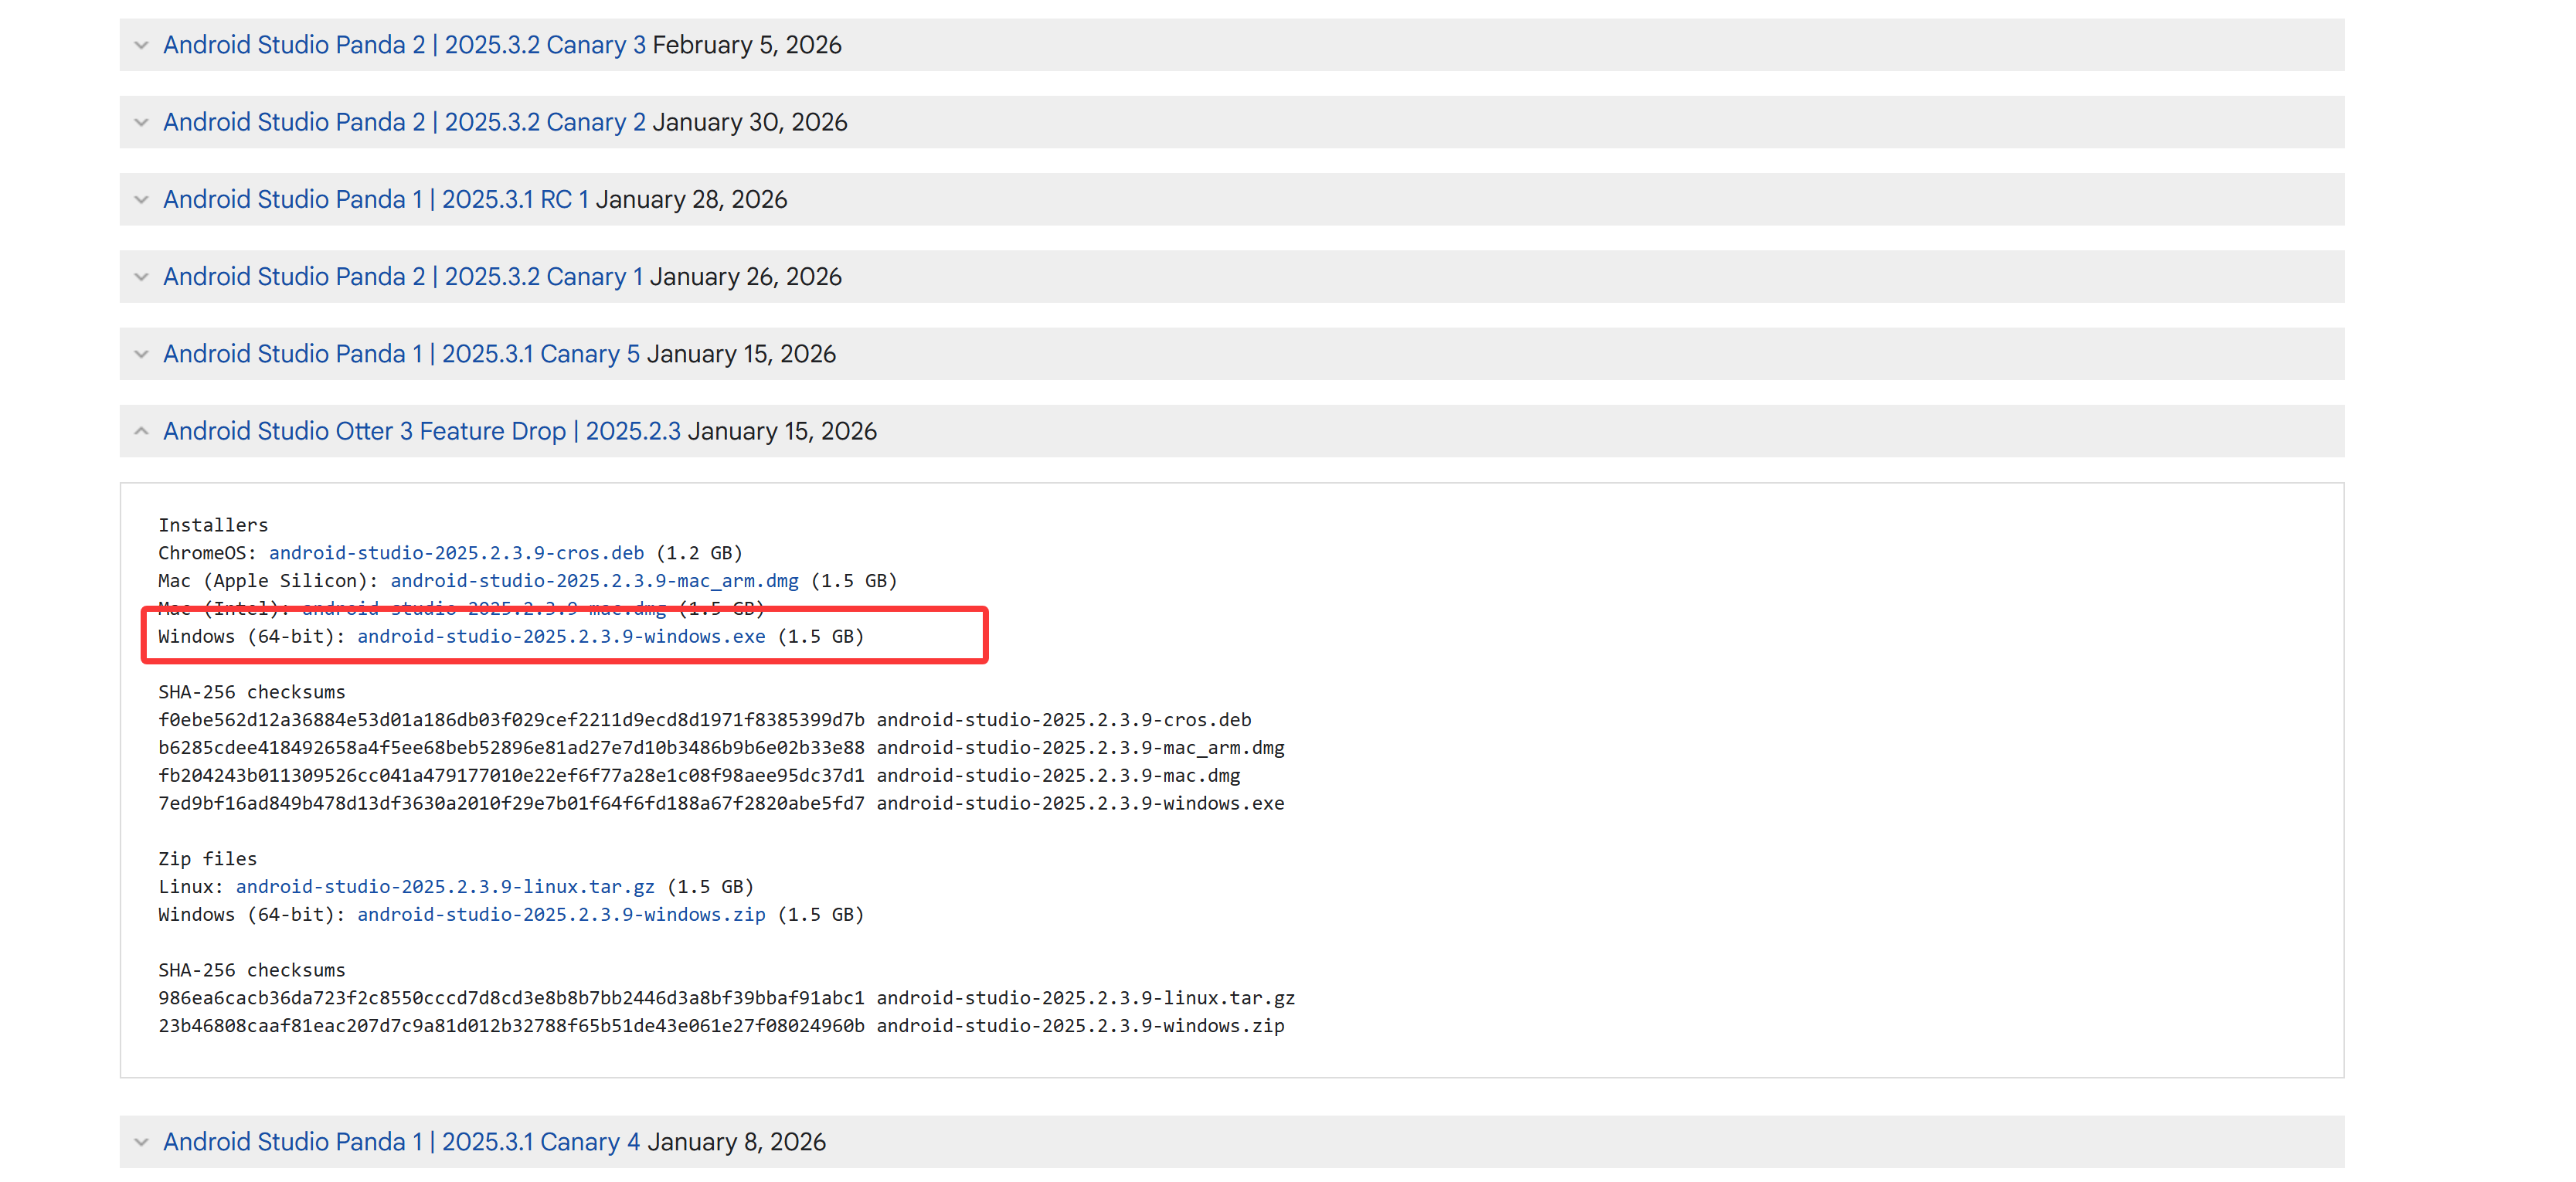Screen dimensions: 2576x1182
Task: Click the ChromeOS: label
Action: tap(207, 553)
